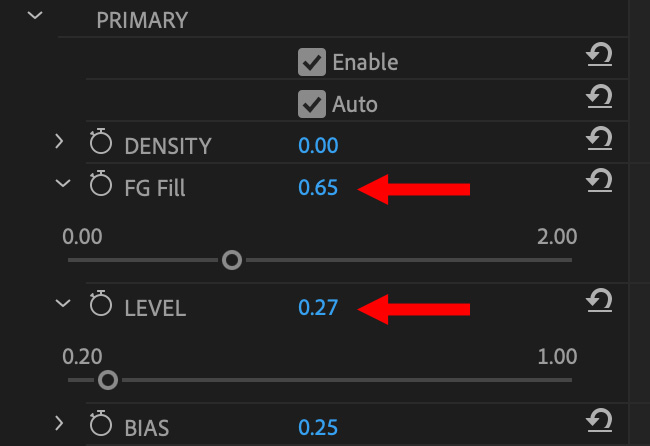Uncheck the Enable checkbox
Screen dimensions: 650x446
click(x=312, y=62)
